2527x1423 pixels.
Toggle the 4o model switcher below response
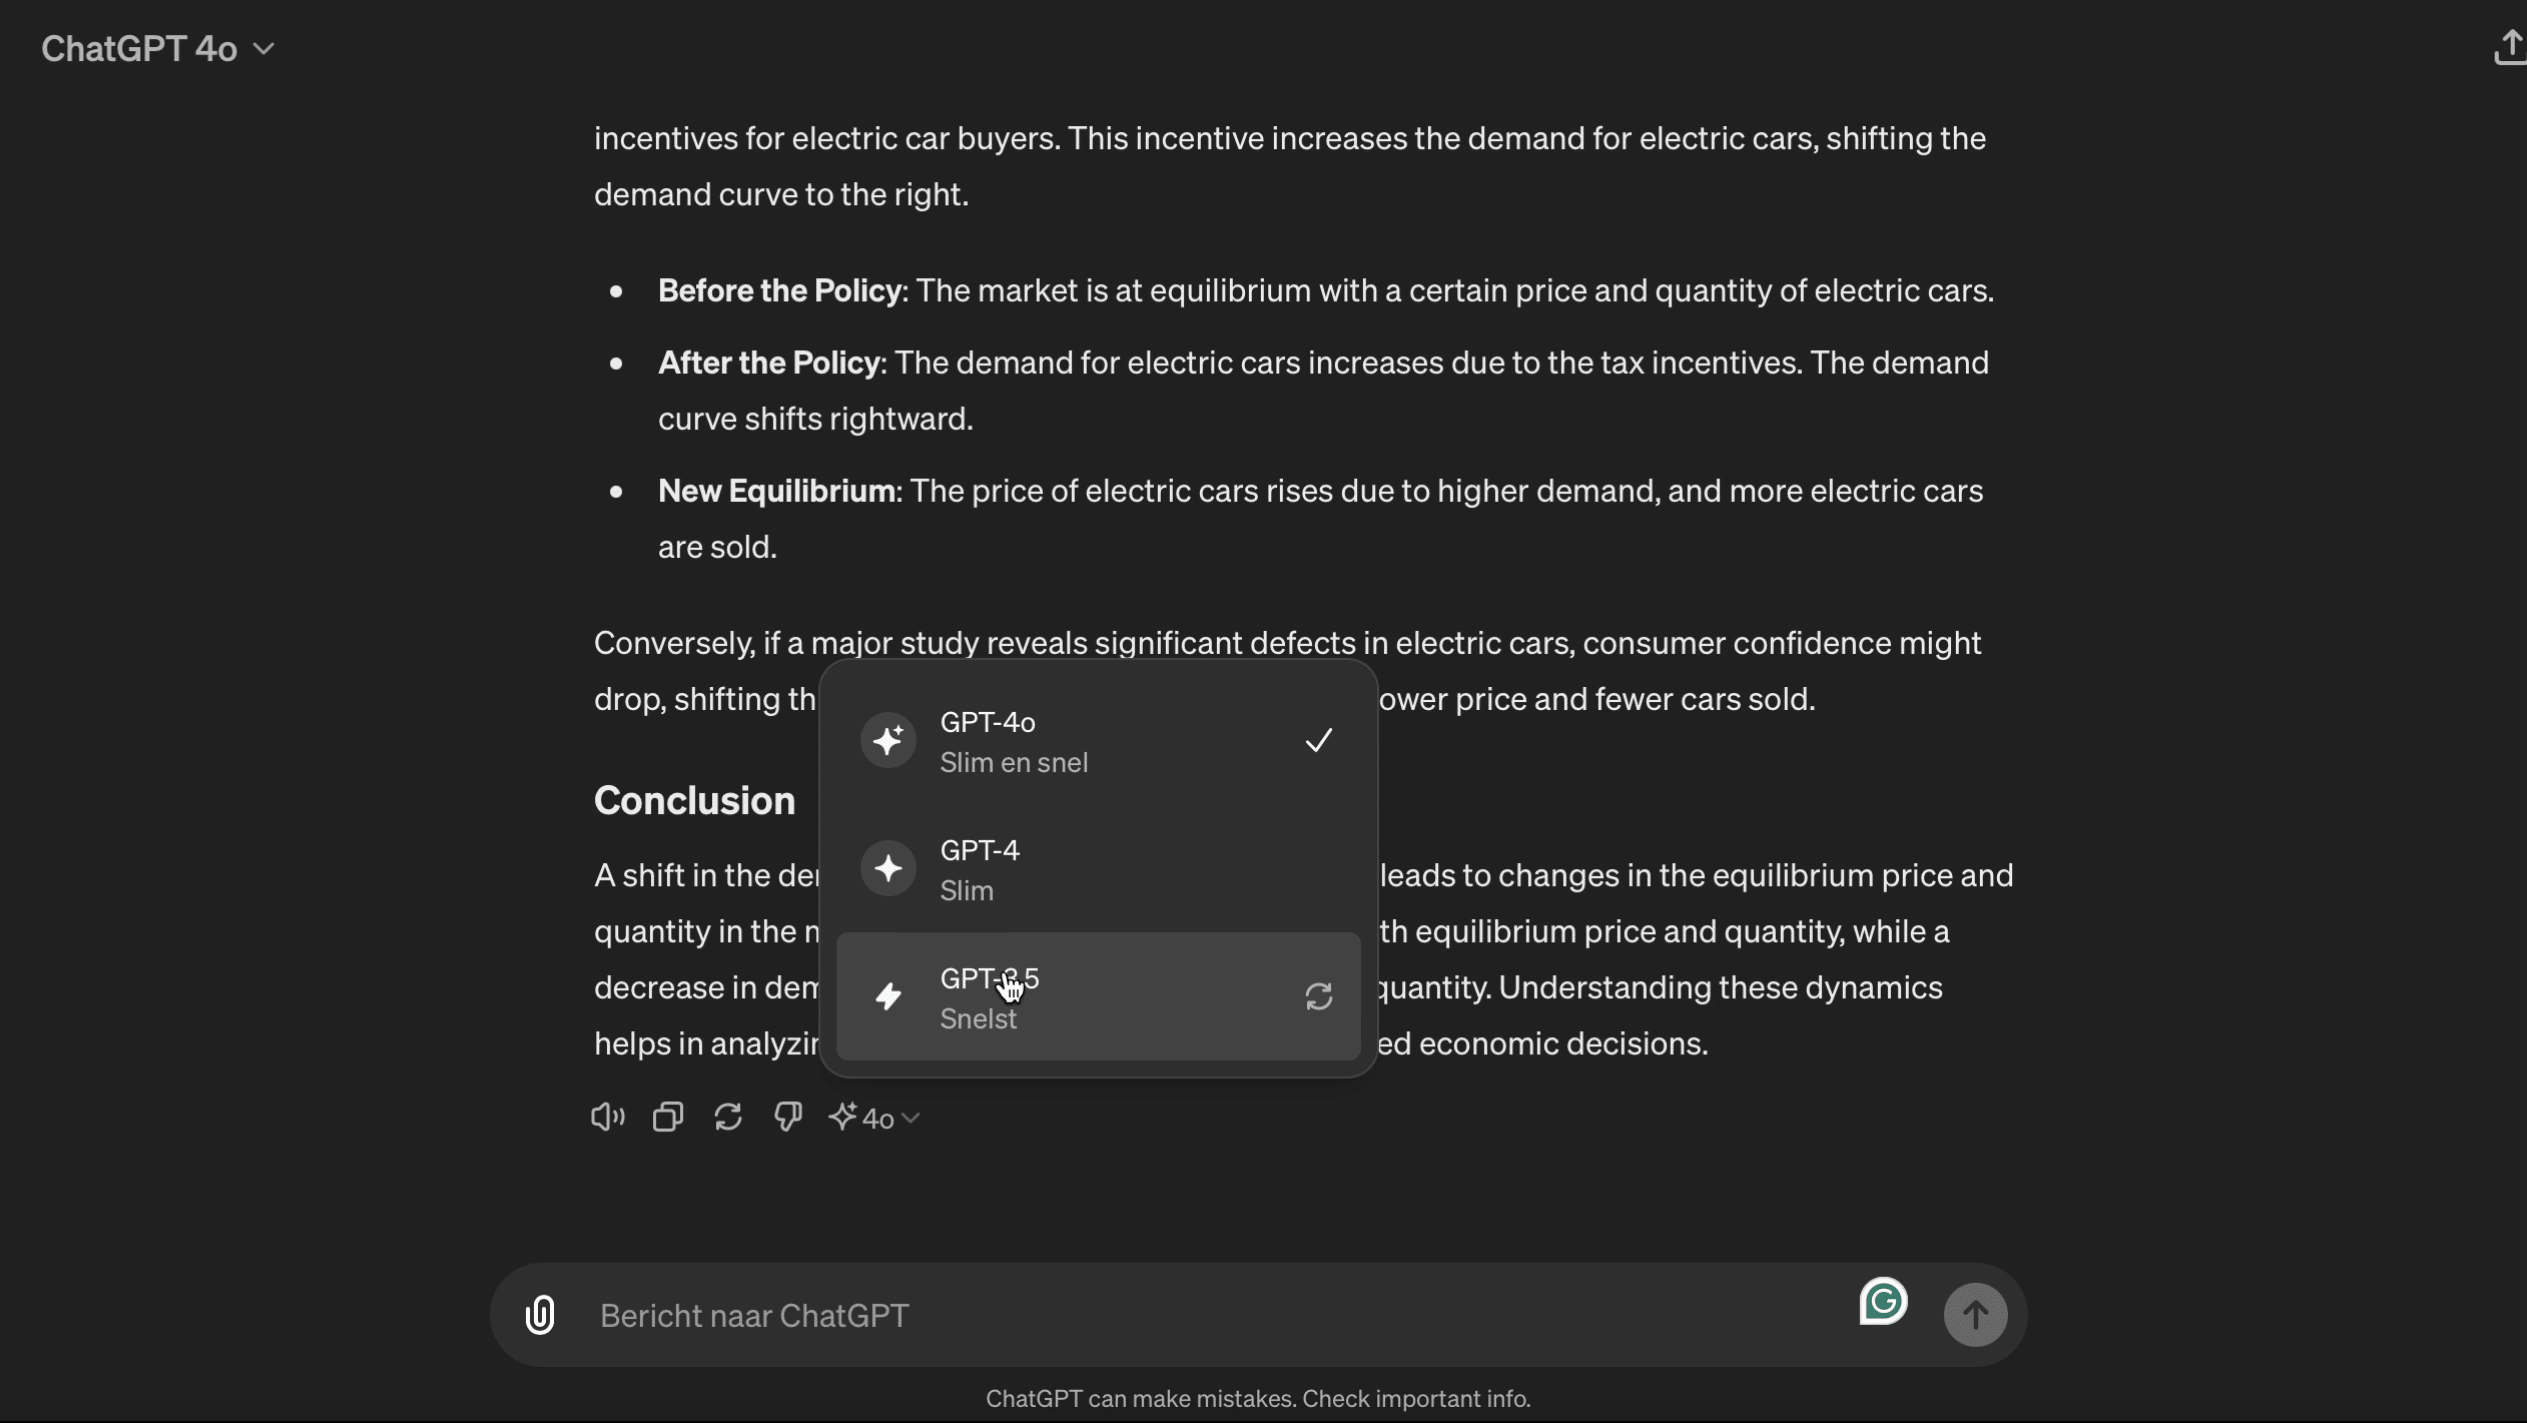point(875,1118)
